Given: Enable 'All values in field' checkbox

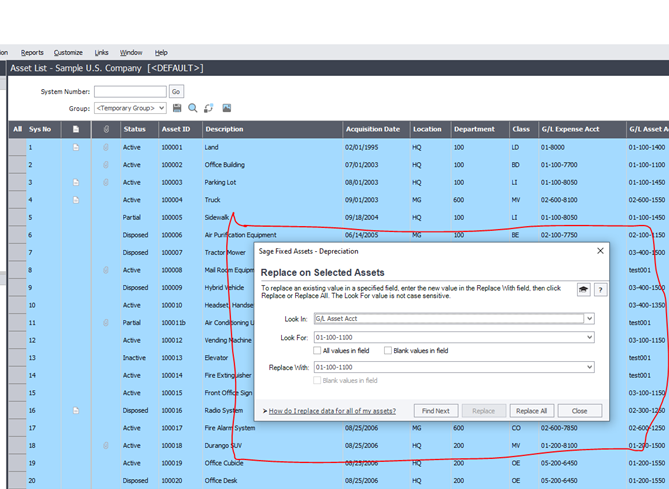Looking at the screenshot, I should pyautogui.click(x=318, y=351).
